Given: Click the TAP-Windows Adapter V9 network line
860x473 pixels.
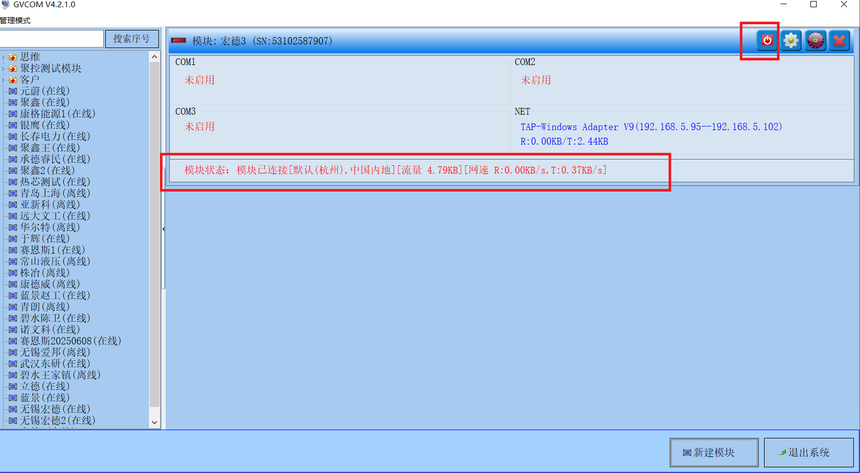Looking at the screenshot, I should 651,127.
